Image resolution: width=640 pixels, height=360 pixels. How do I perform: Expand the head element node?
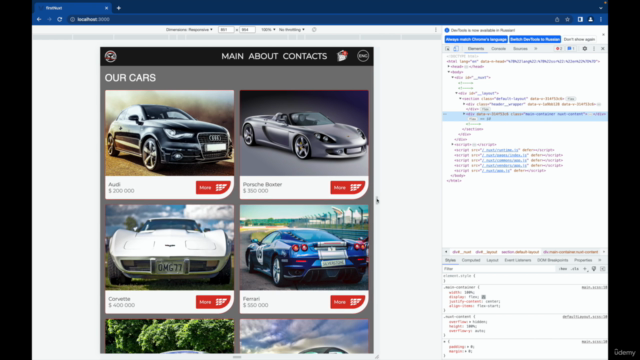(449, 67)
